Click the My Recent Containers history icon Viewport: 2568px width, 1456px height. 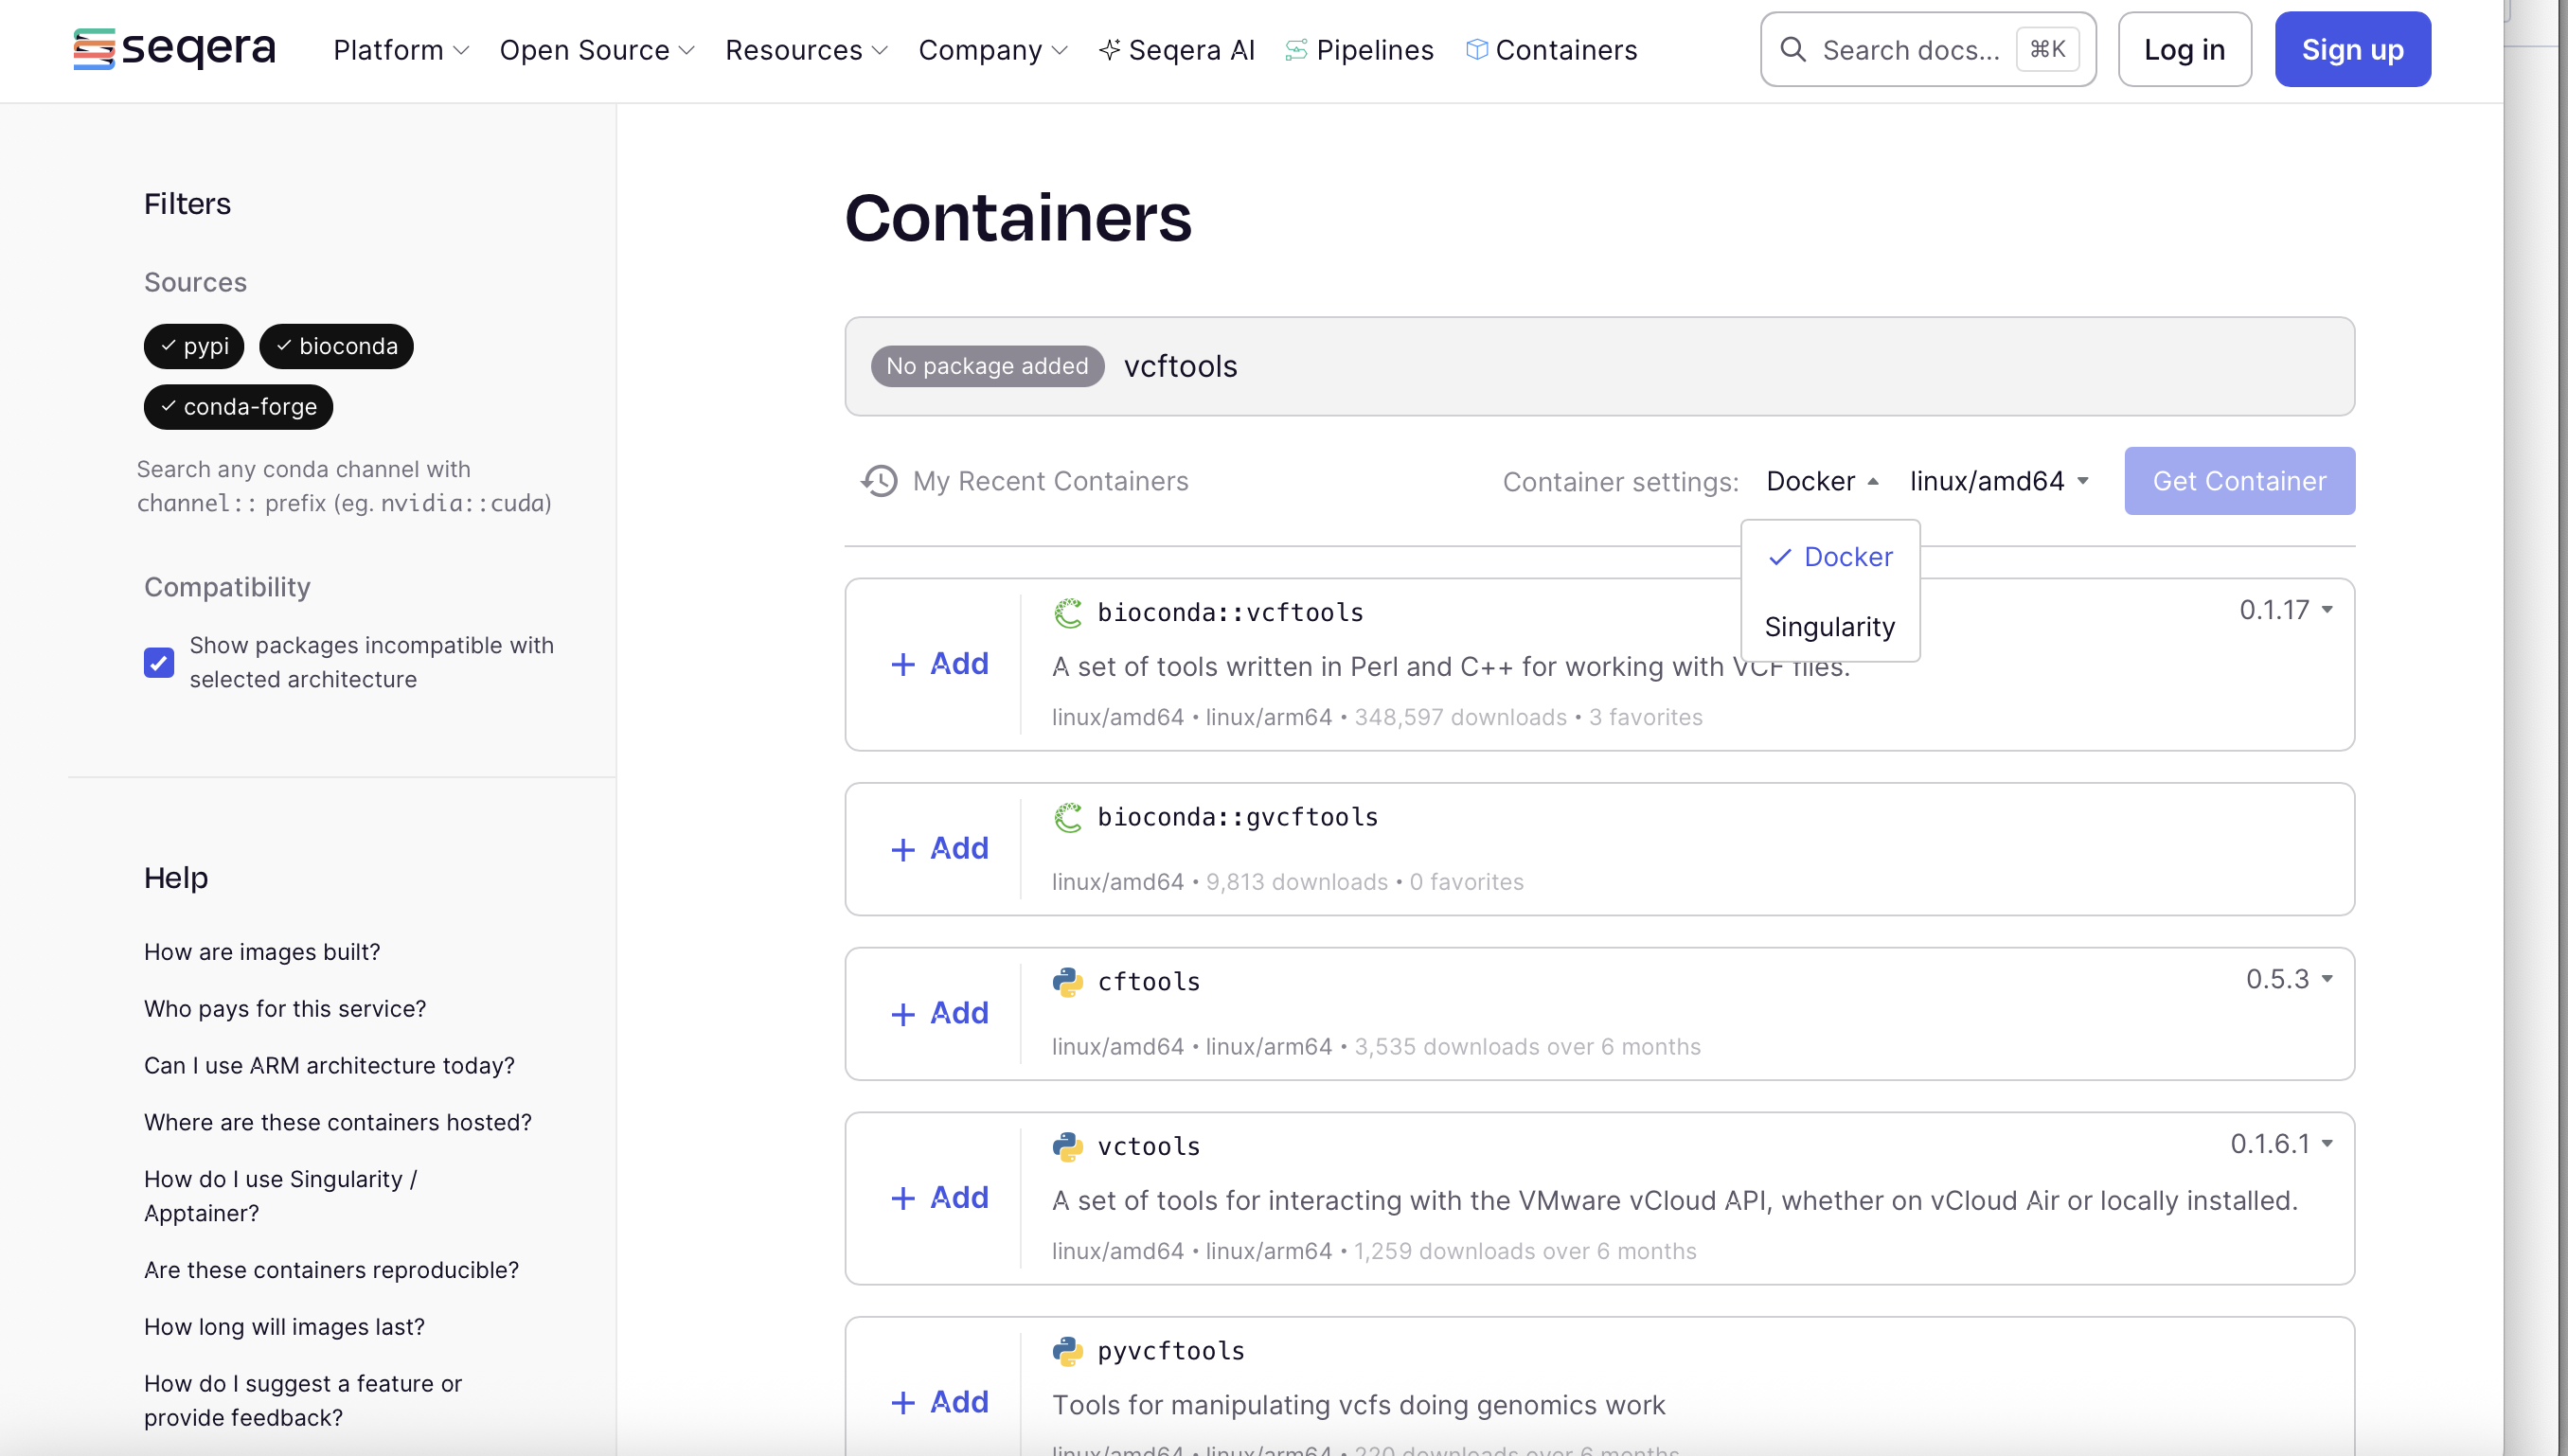[x=879, y=481]
